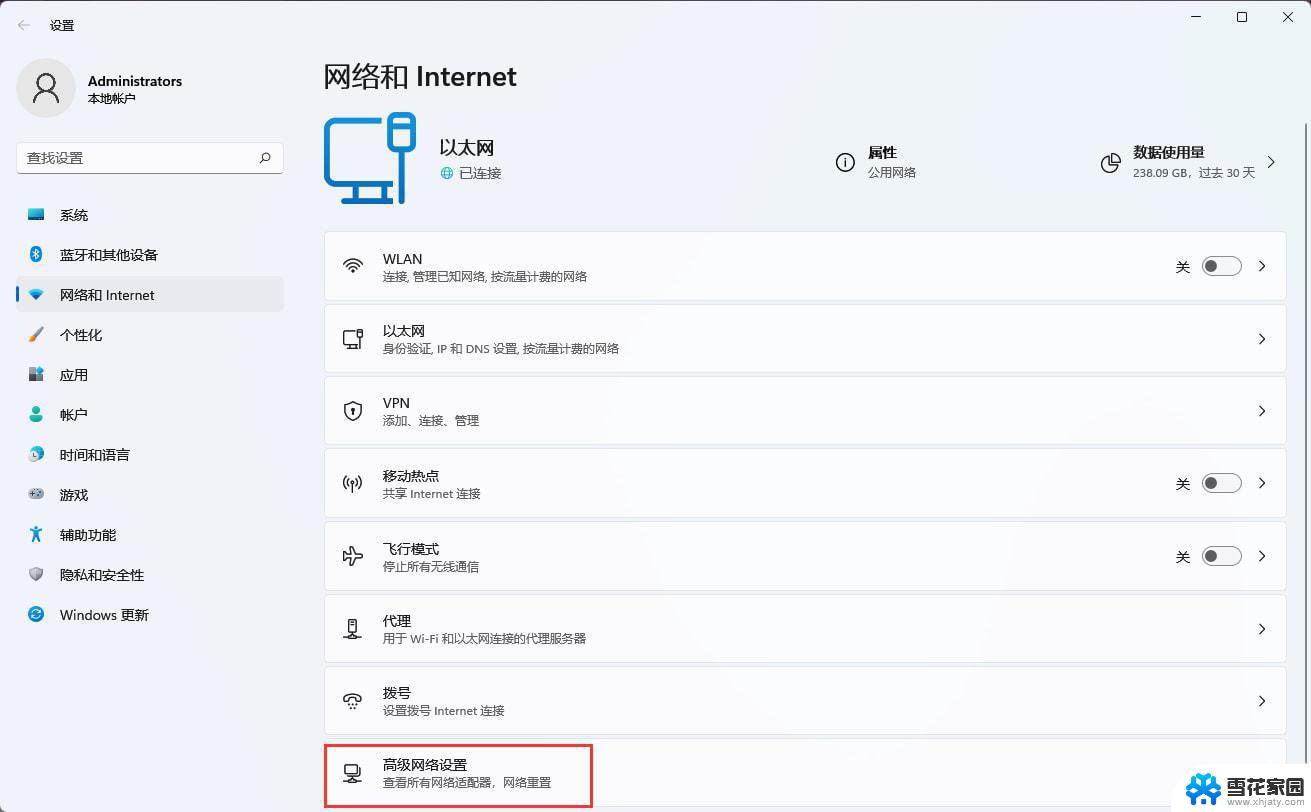Open 高级网络设置 option
Viewport: 1311px width, 812px height.
click(x=805, y=773)
